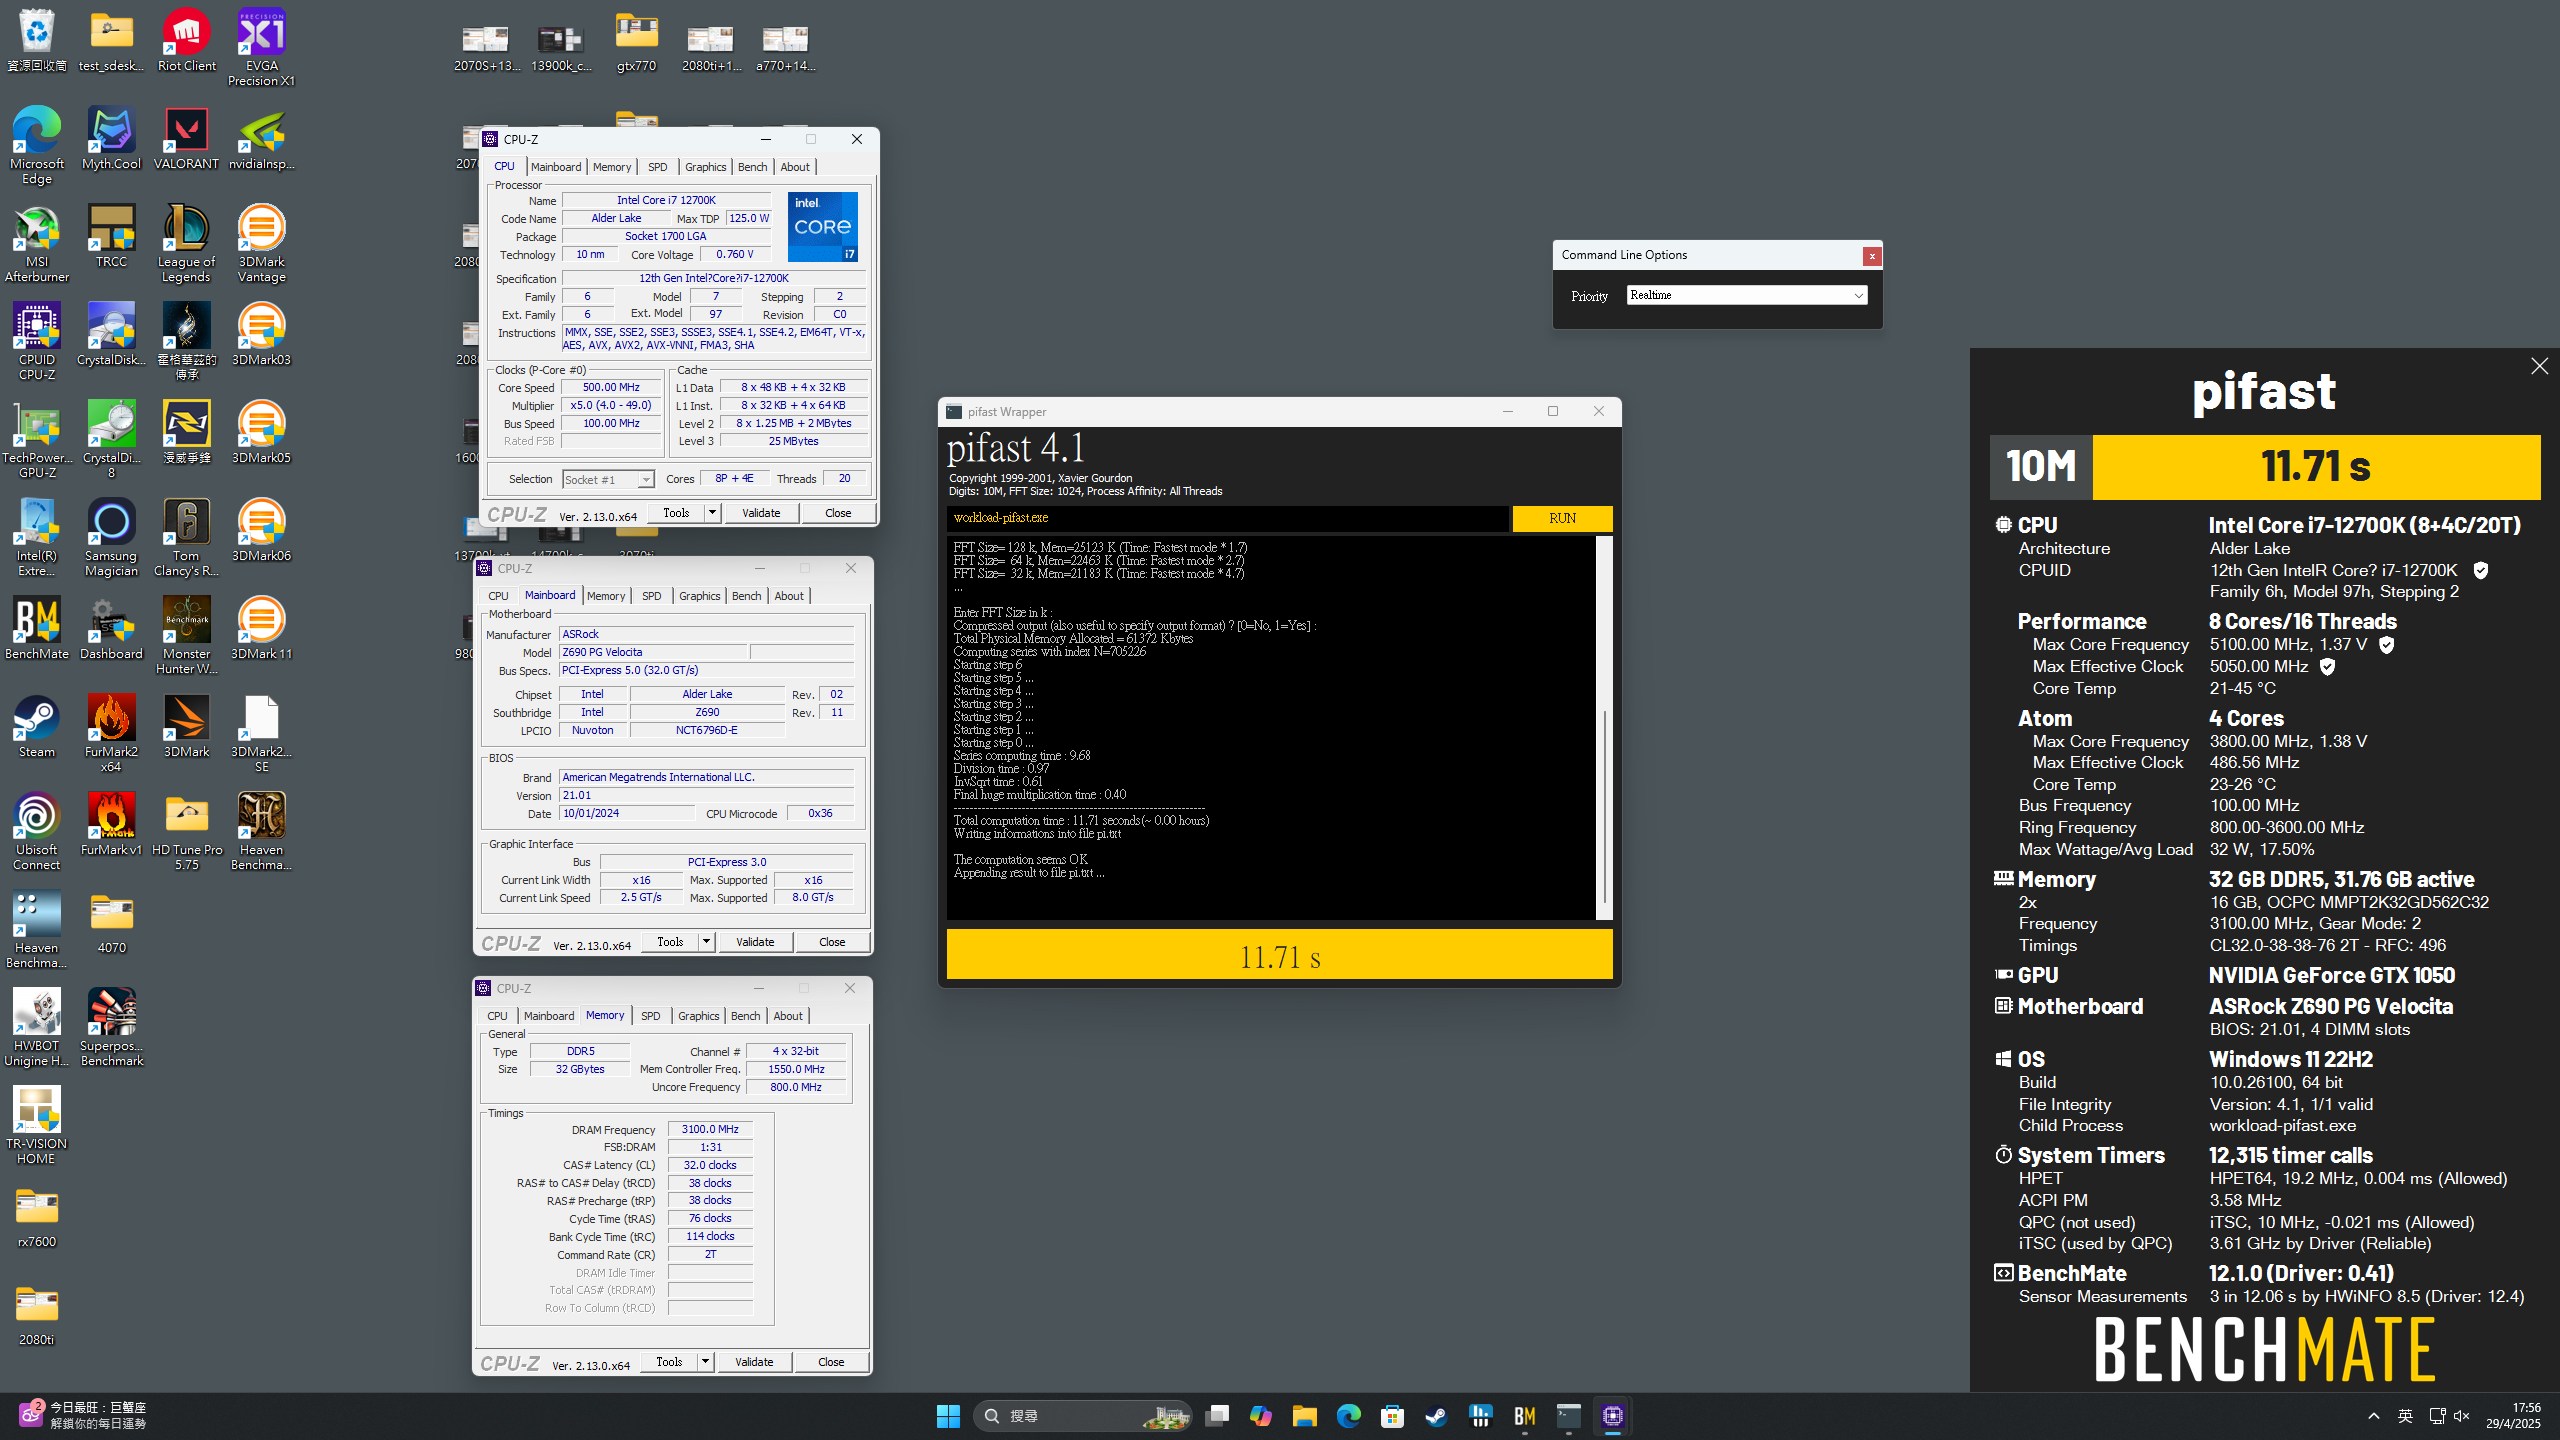Click BenchMate BM icon in taskbar
This screenshot has height=1440, width=2560.
click(1524, 1416)
